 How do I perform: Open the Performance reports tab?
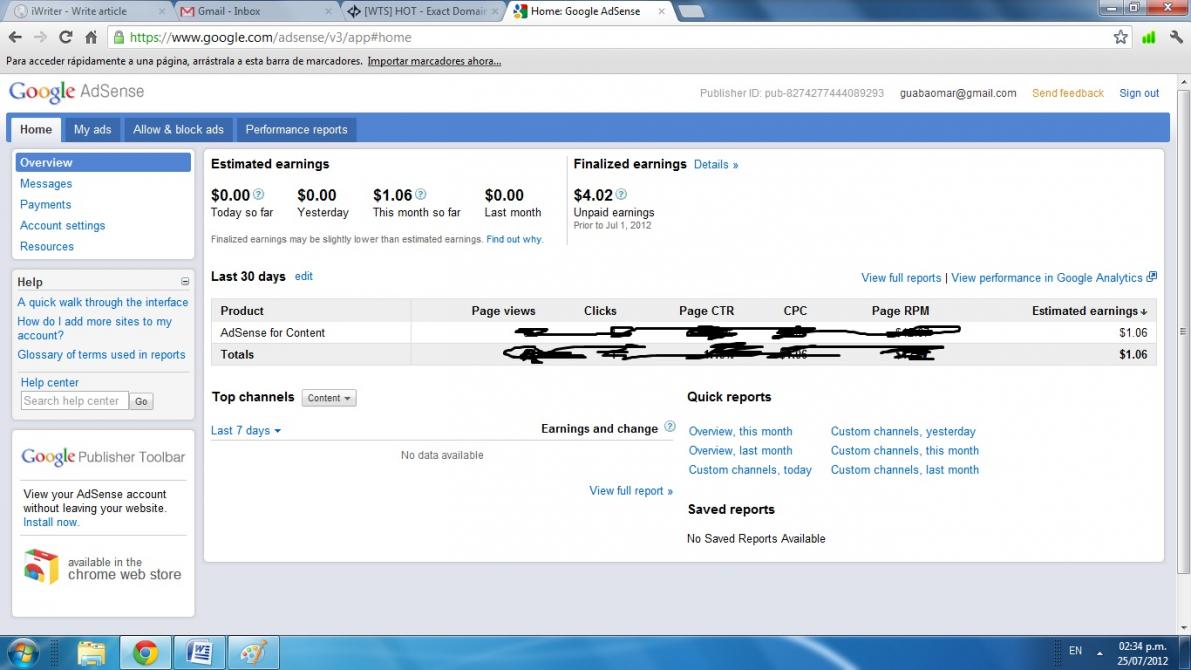pos(296,130)
